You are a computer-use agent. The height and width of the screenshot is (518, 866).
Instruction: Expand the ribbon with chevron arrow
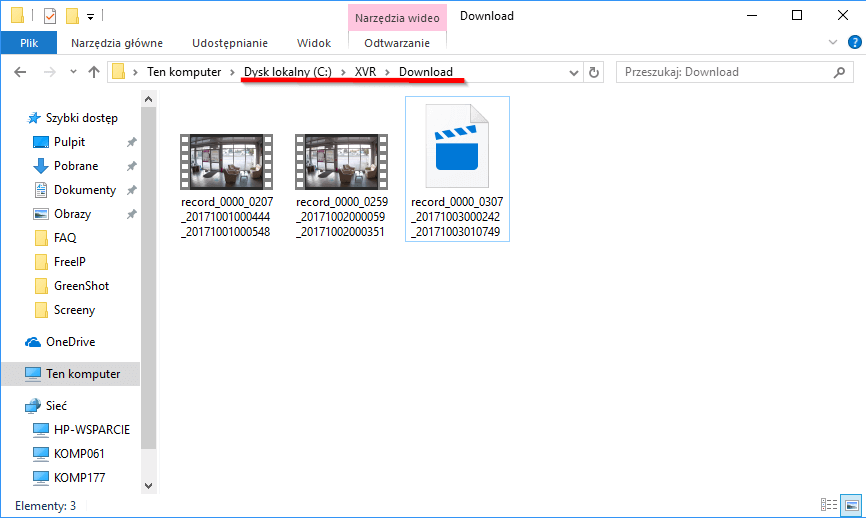(x=834, y=43)
